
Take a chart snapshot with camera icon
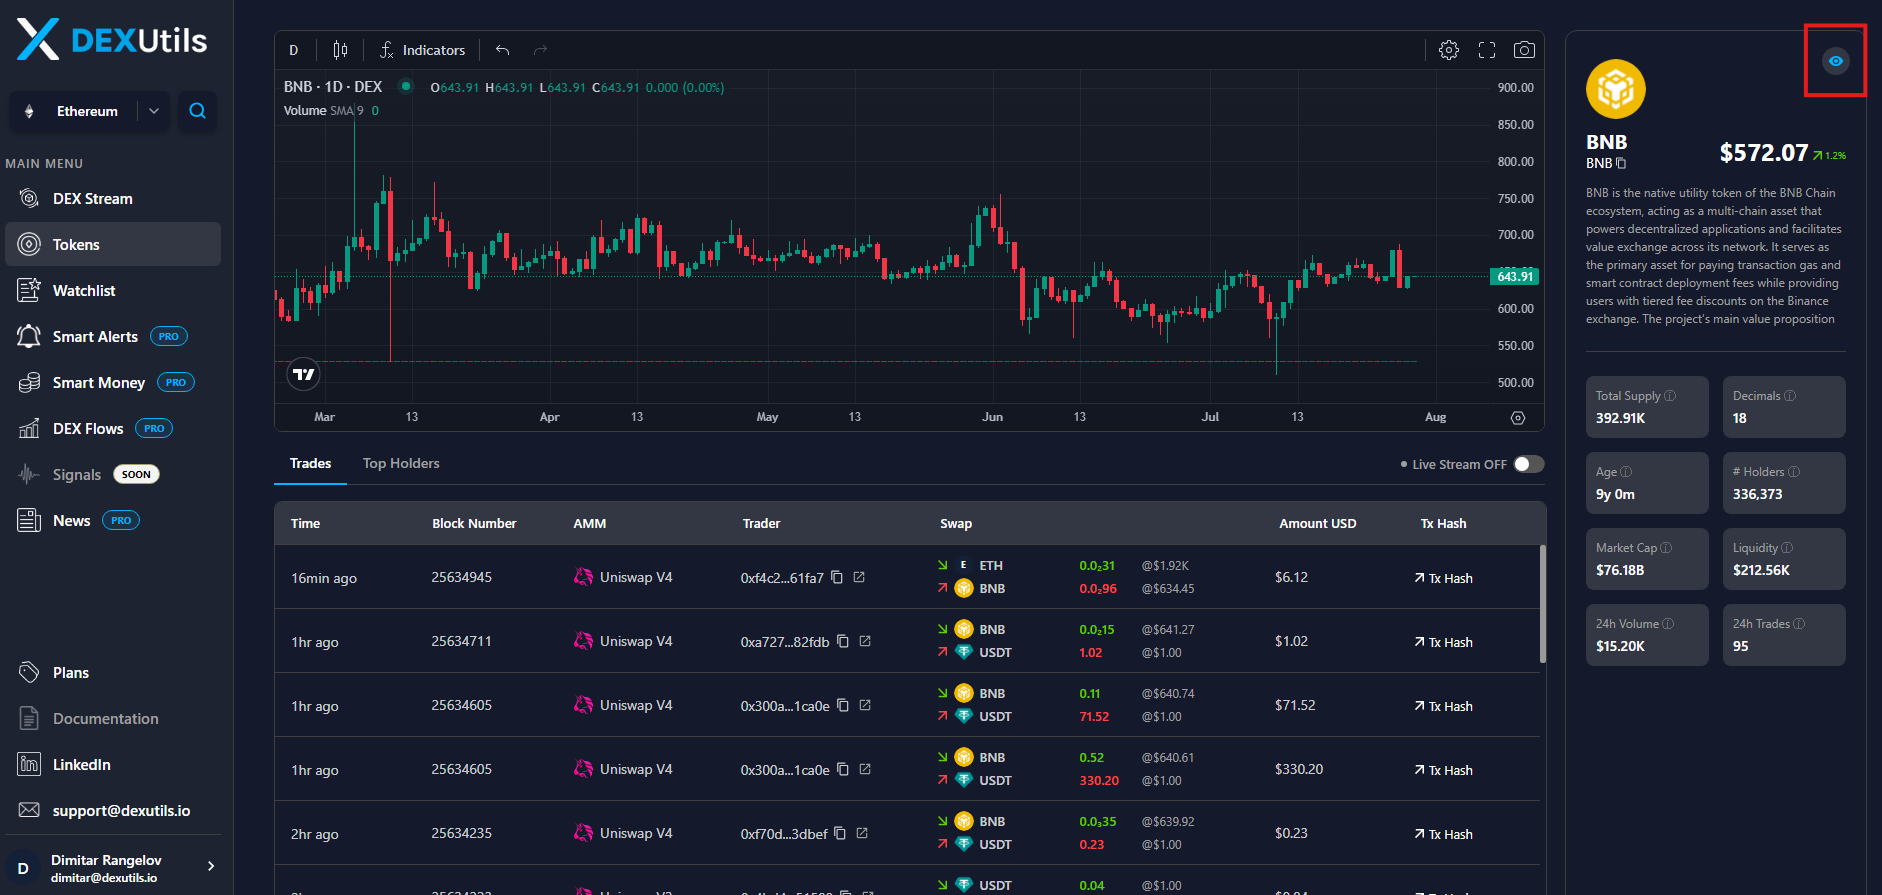1524,50
